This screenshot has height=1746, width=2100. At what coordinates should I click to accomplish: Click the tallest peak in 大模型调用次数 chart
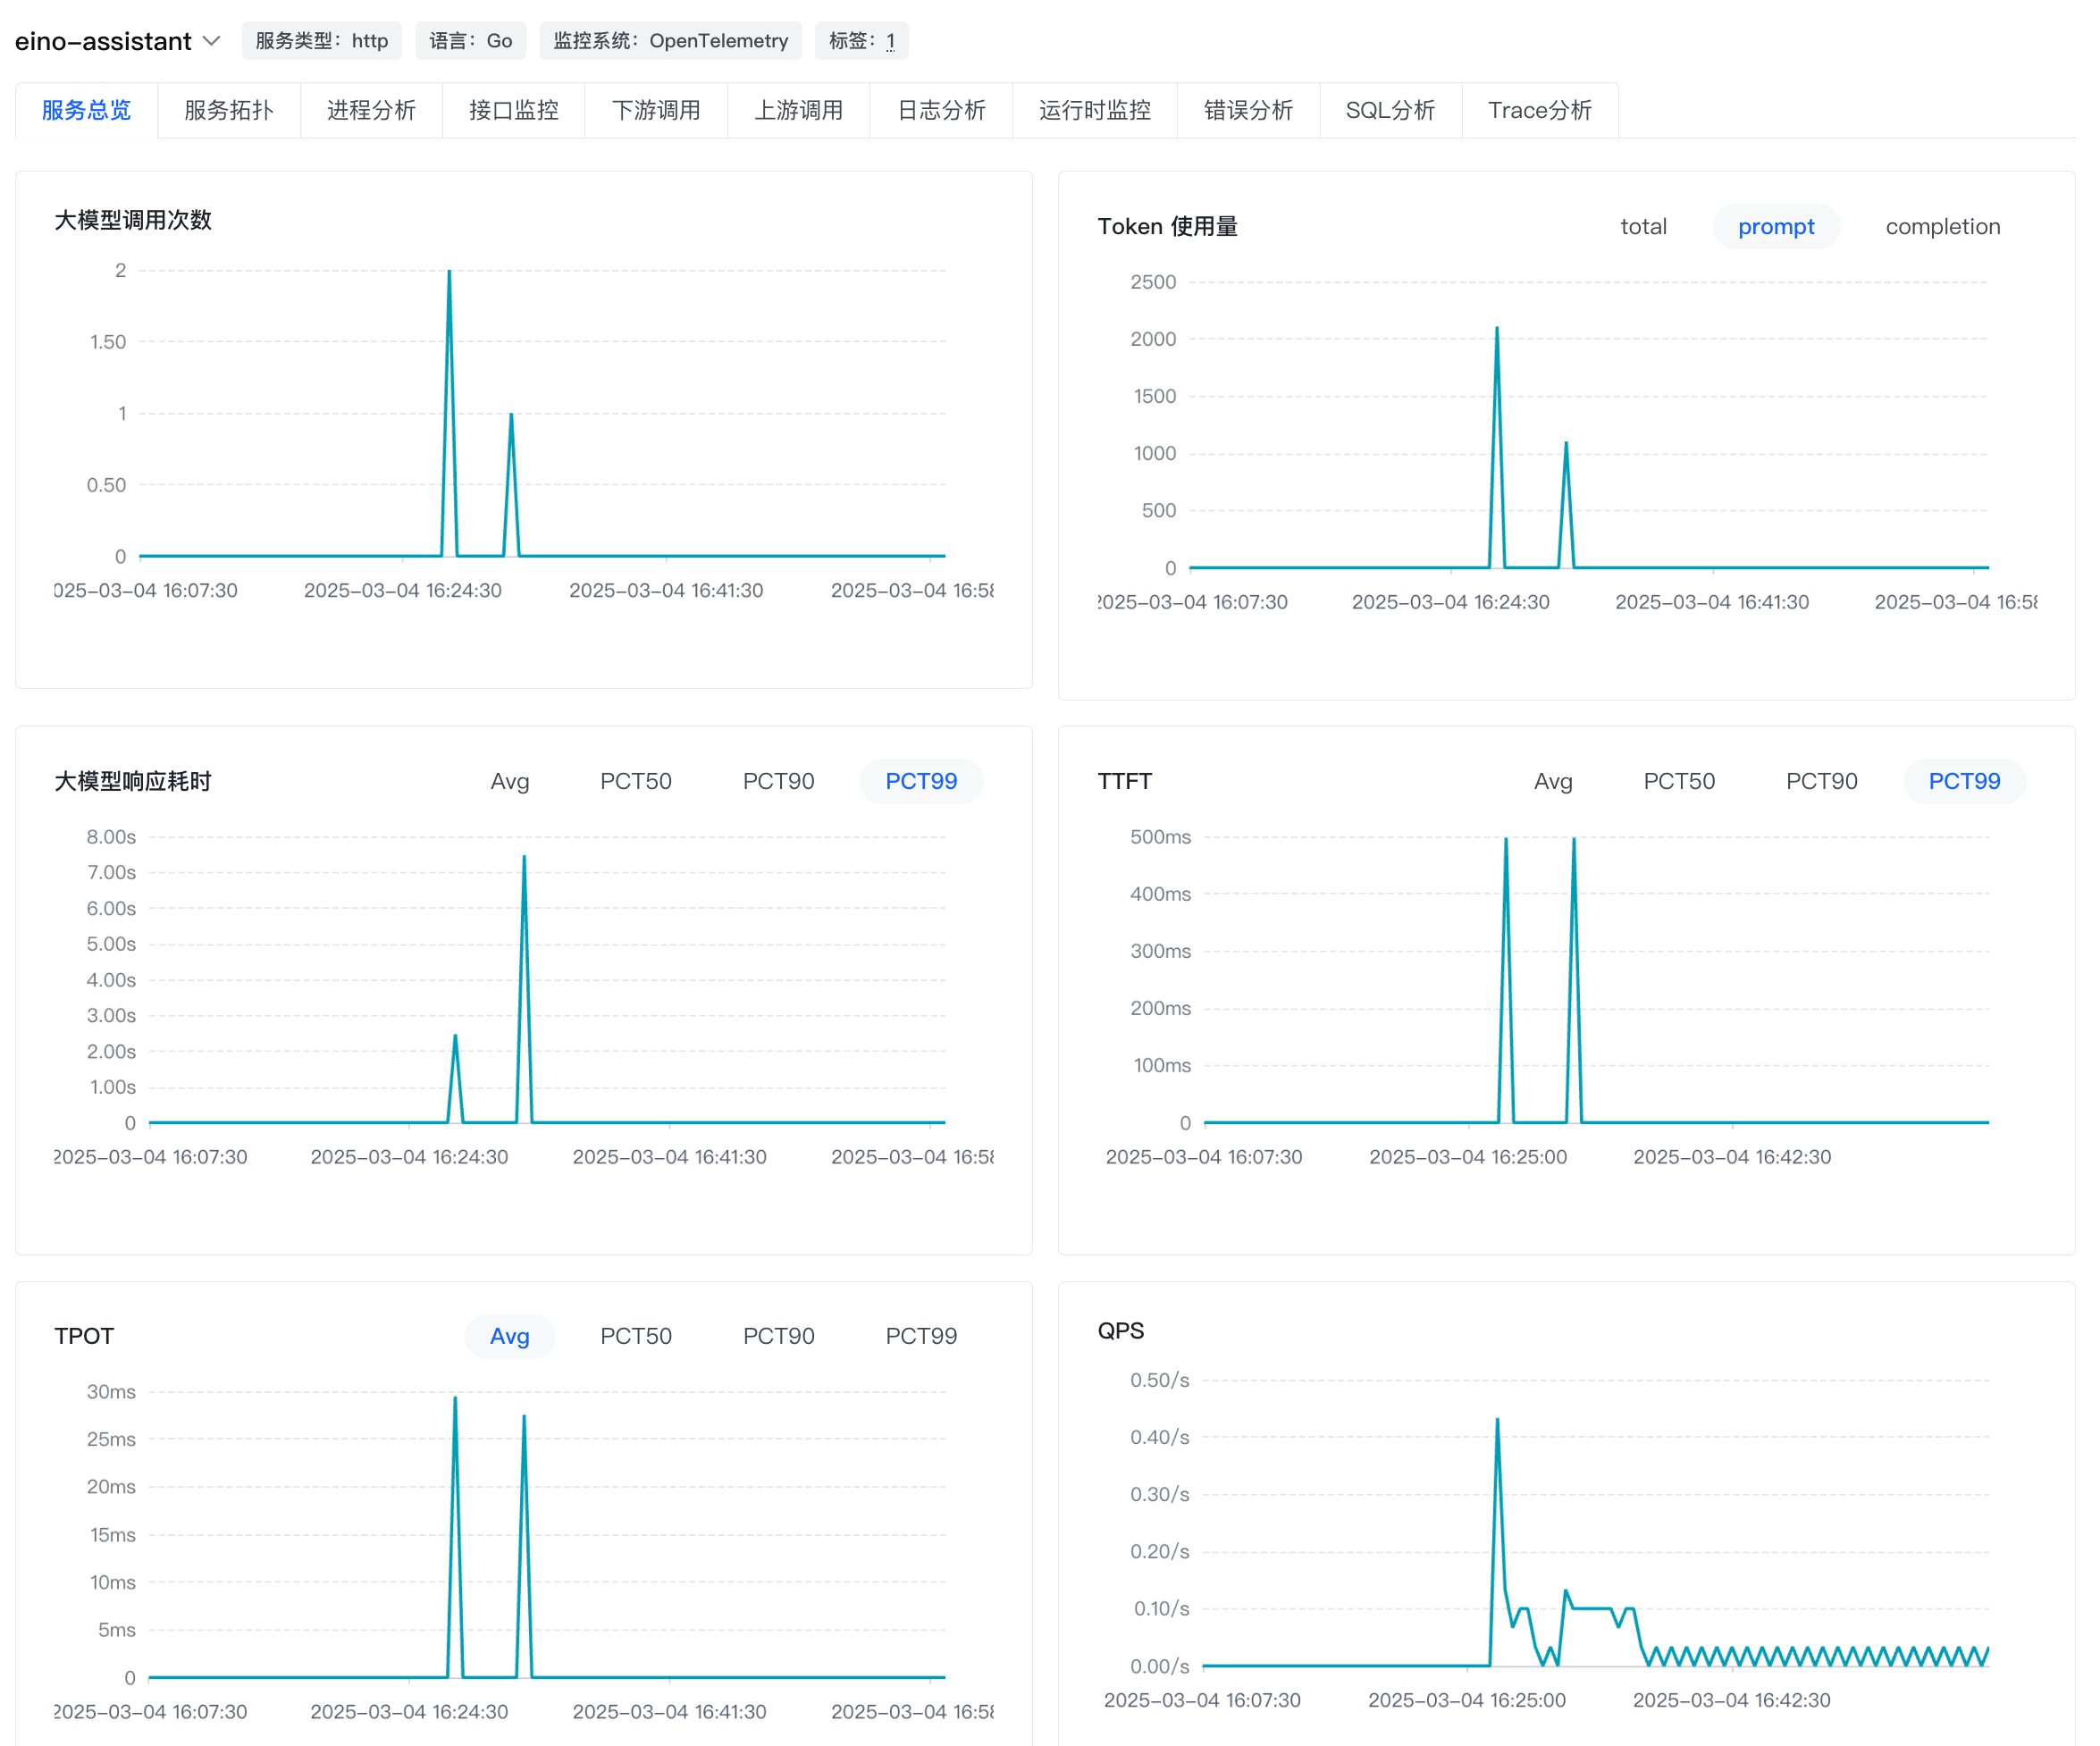click(449, 272)
